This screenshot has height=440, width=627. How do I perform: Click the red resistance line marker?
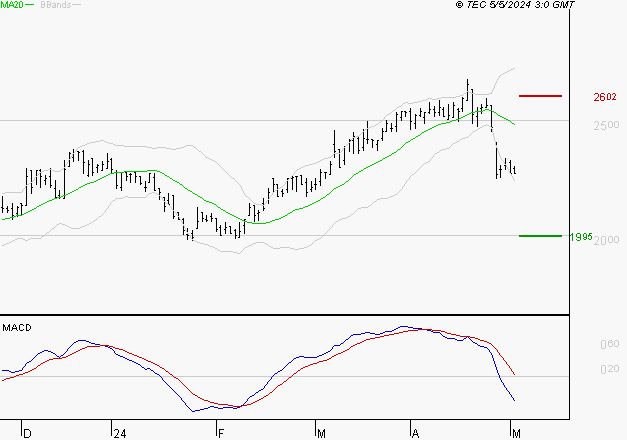(540, 96)
